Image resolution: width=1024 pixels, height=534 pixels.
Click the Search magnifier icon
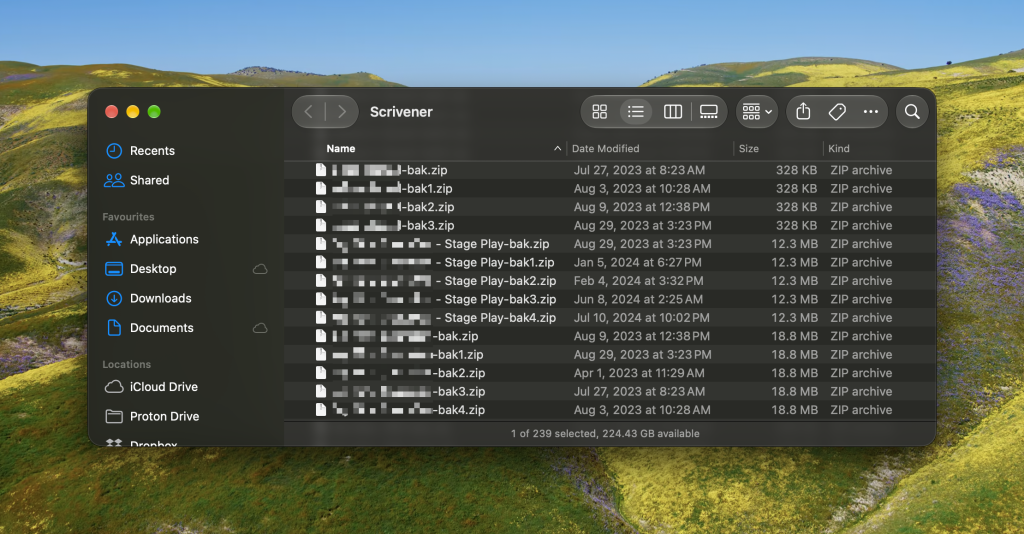[x=912, y=112]
